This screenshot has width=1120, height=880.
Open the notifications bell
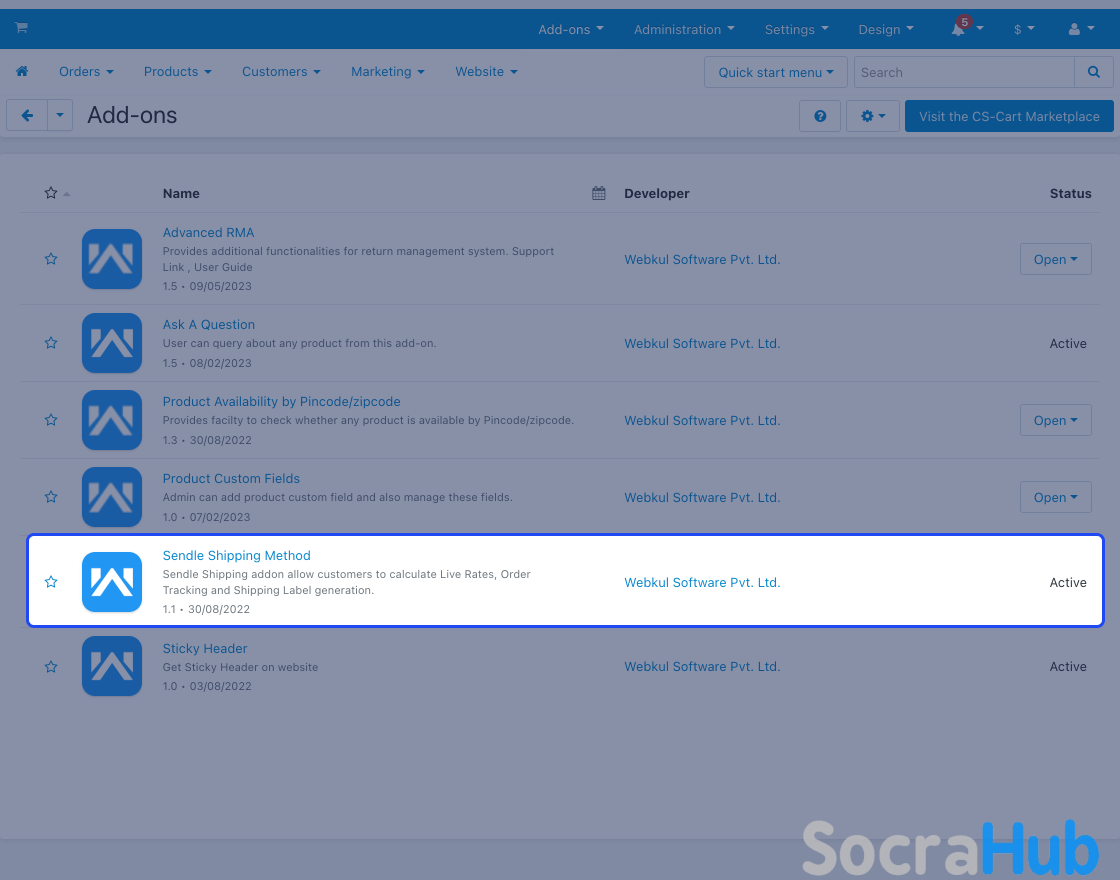(x=959, y=29)
